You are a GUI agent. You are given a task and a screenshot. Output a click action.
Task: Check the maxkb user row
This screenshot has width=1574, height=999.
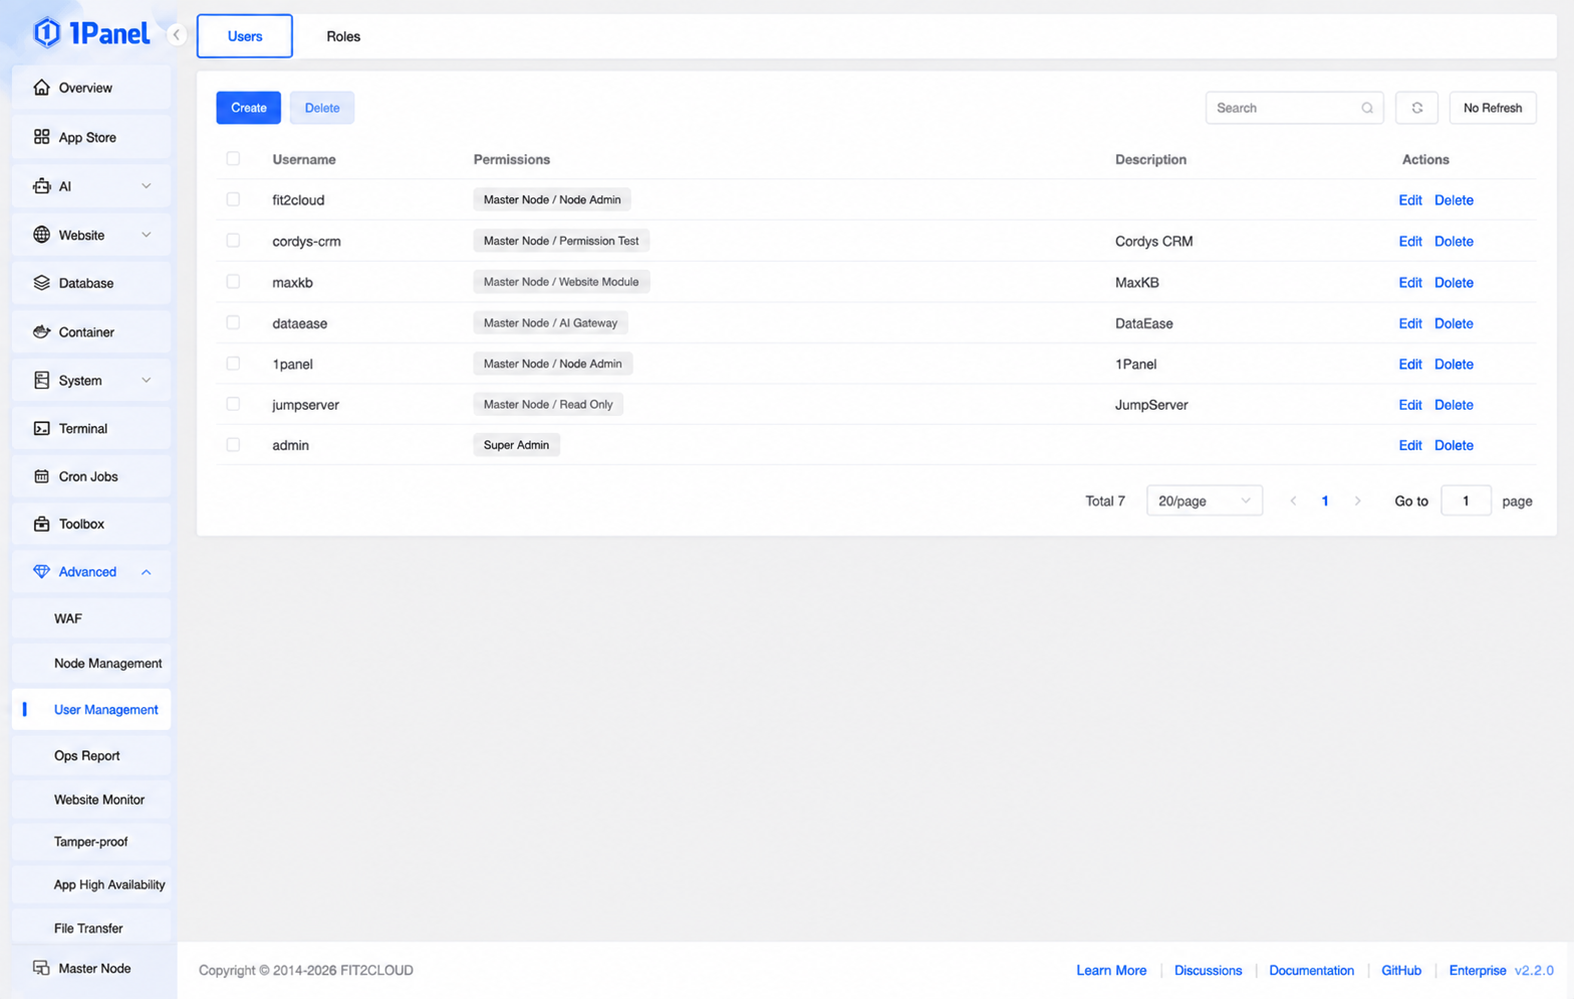(233, 282)
